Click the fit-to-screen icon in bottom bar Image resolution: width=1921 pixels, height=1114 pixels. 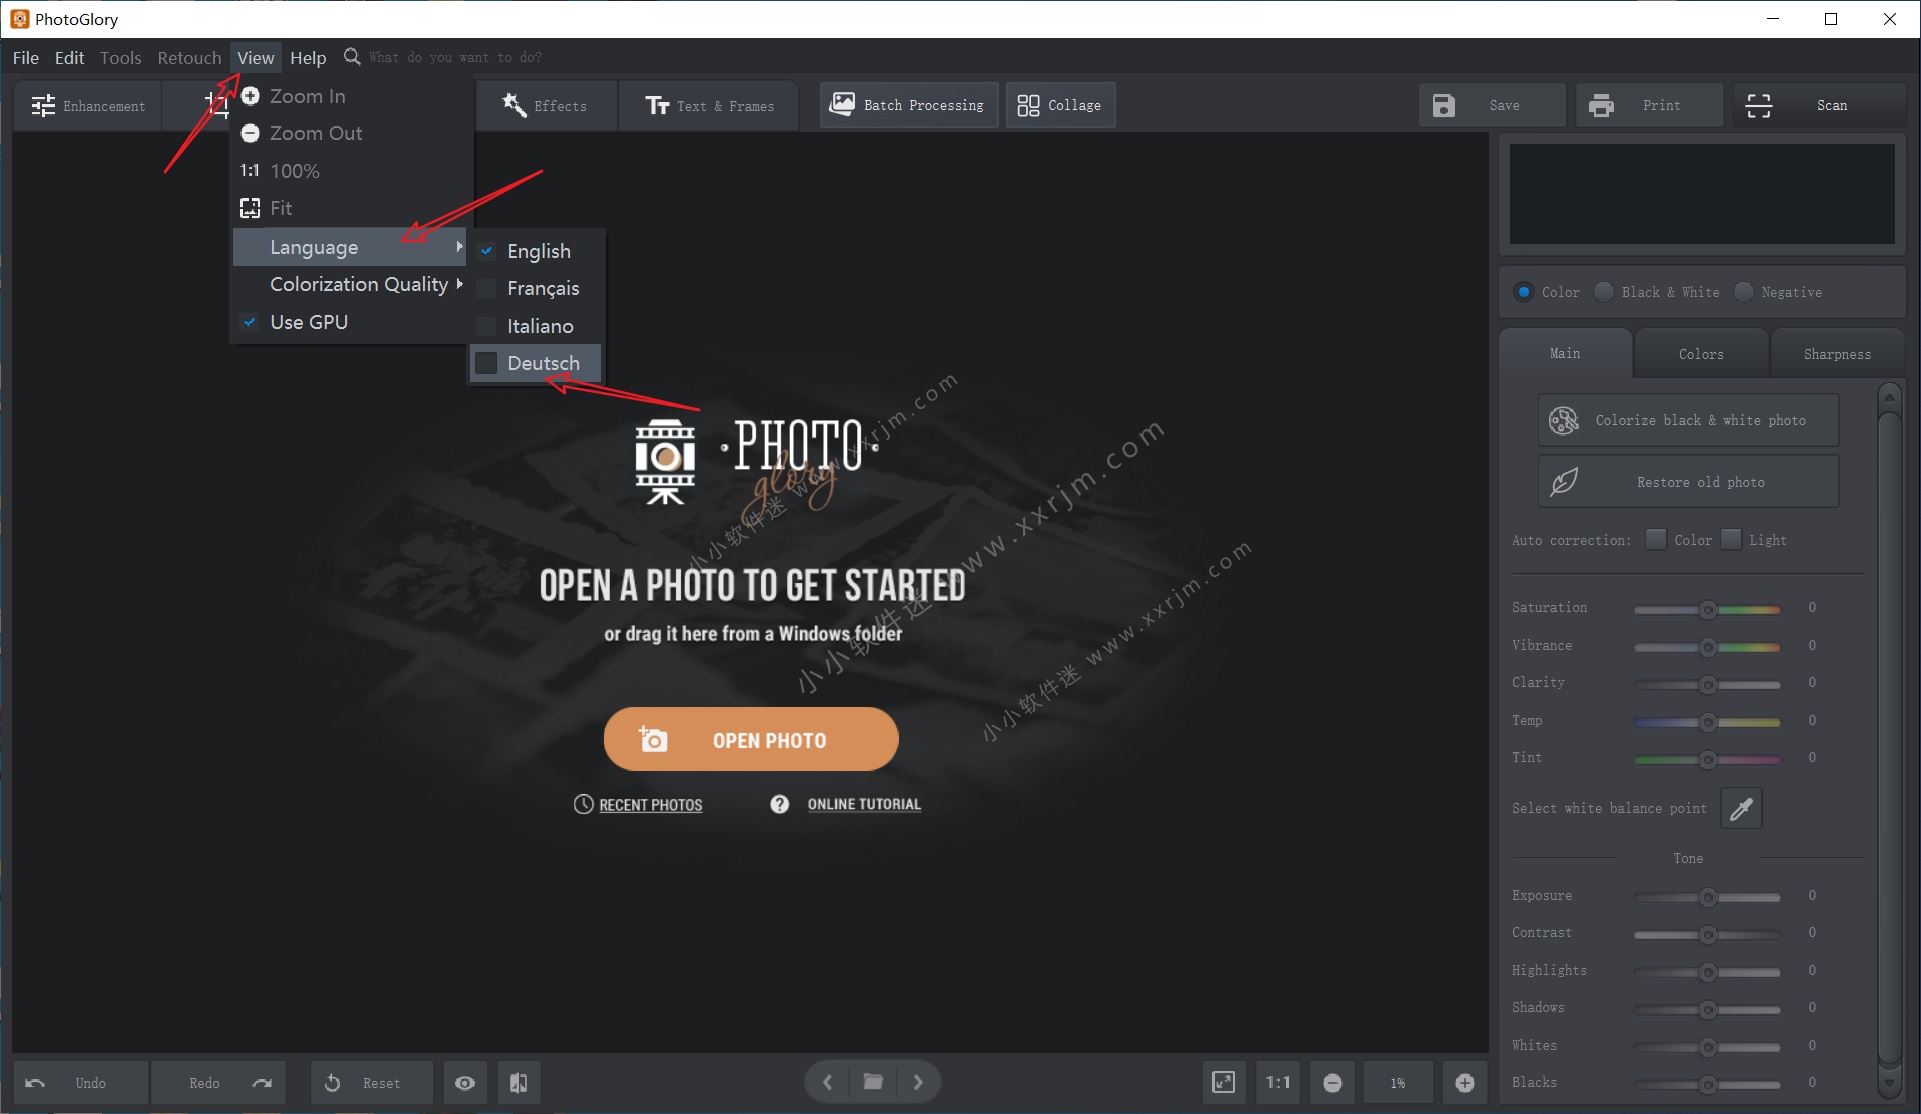click(x=1223, y=1083)
